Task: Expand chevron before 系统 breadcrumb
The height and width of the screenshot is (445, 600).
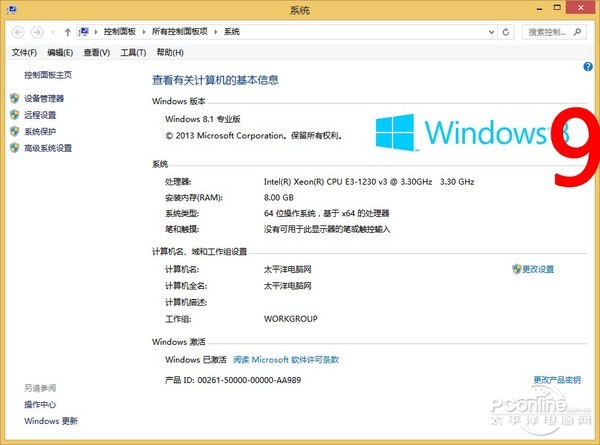Action: pyautogui.click(x=215, y=32)
